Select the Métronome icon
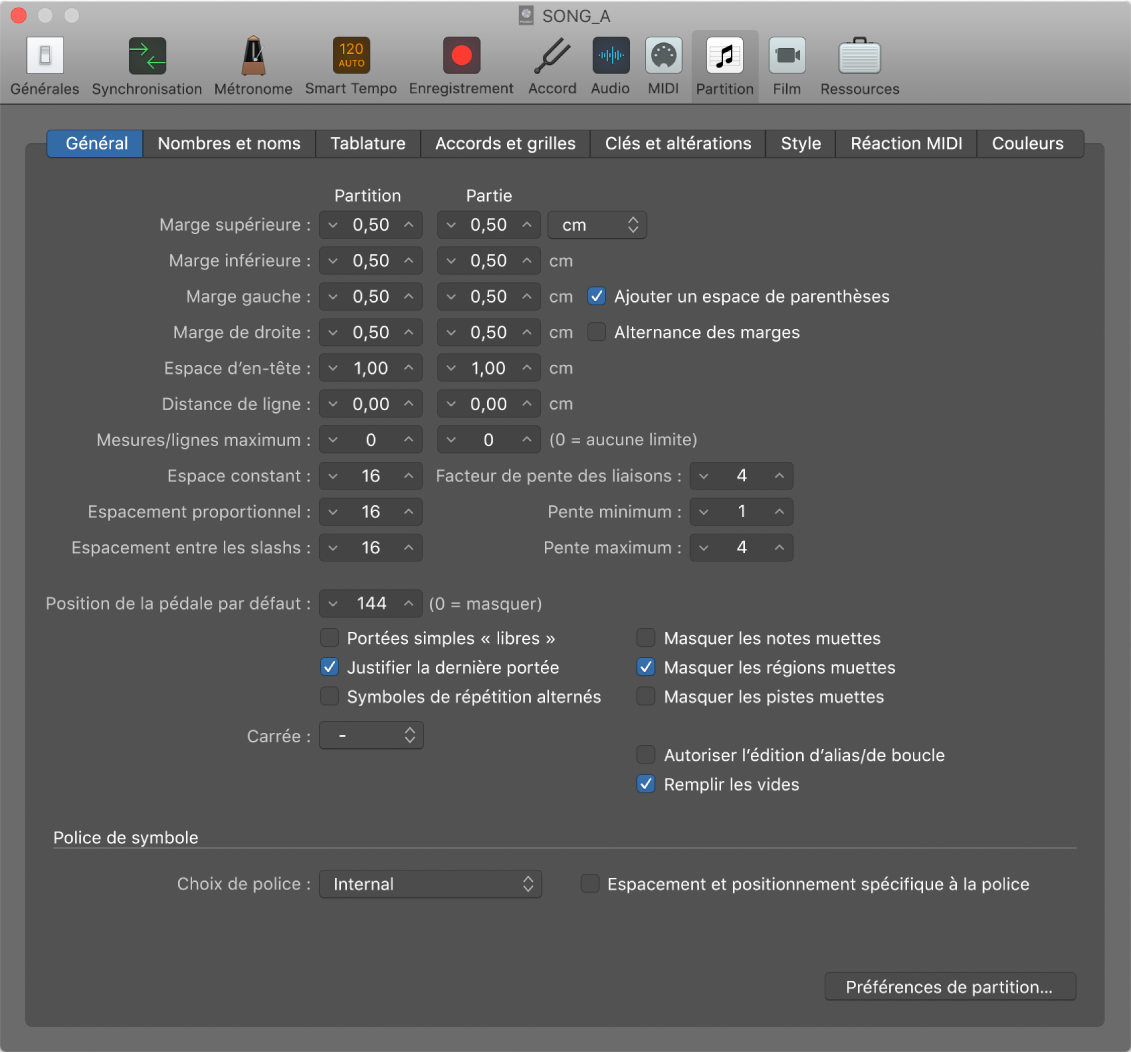The image size is (1131, 1053). pos(253,56)
